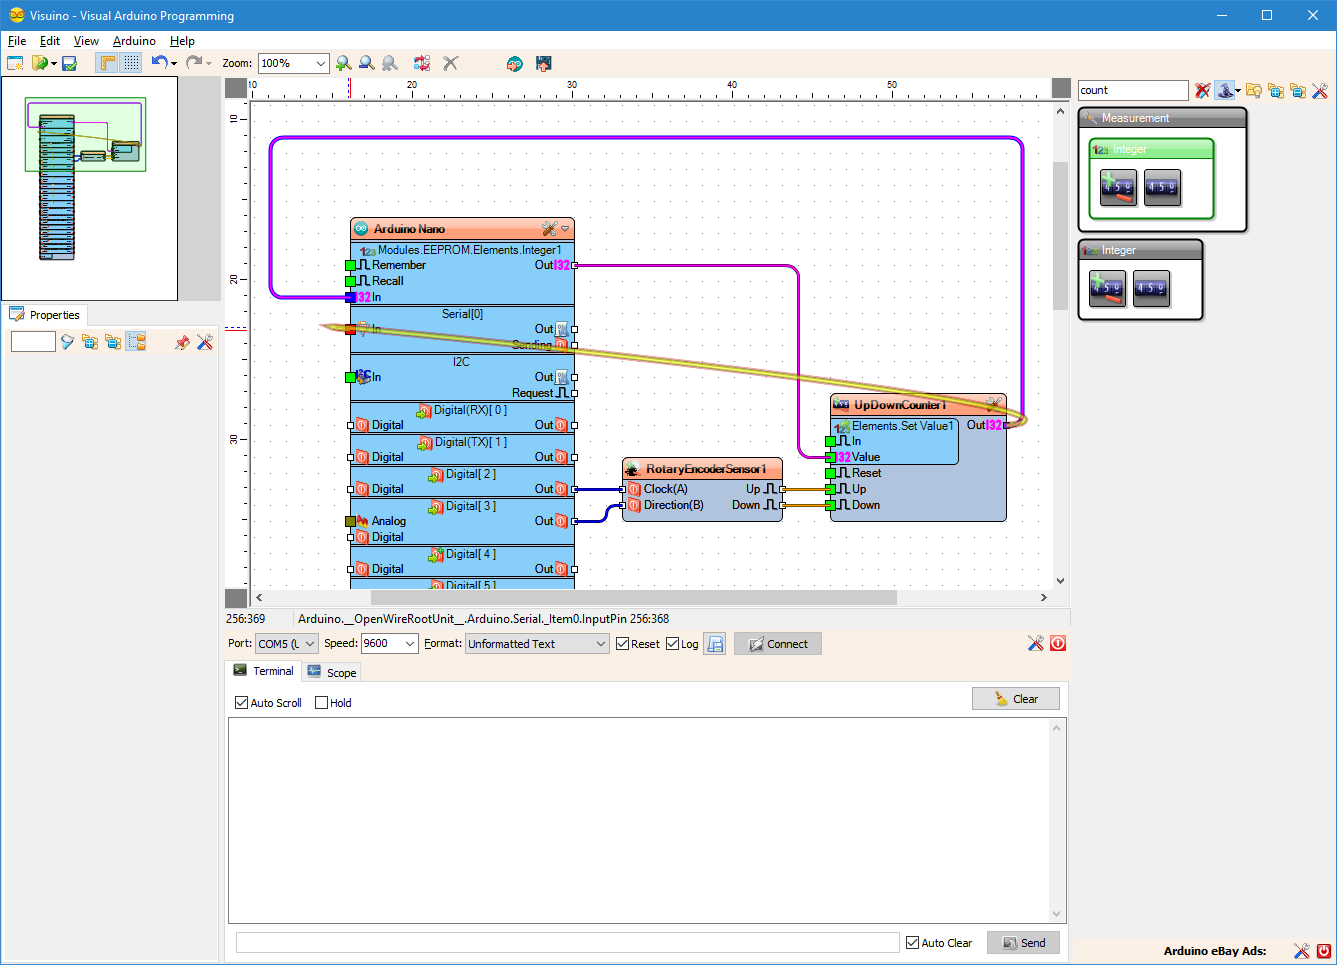This screenshot has width=1337, height=965.
Task: Open the UpDownCounter1 tools icon
Action: tap(993, 405)
